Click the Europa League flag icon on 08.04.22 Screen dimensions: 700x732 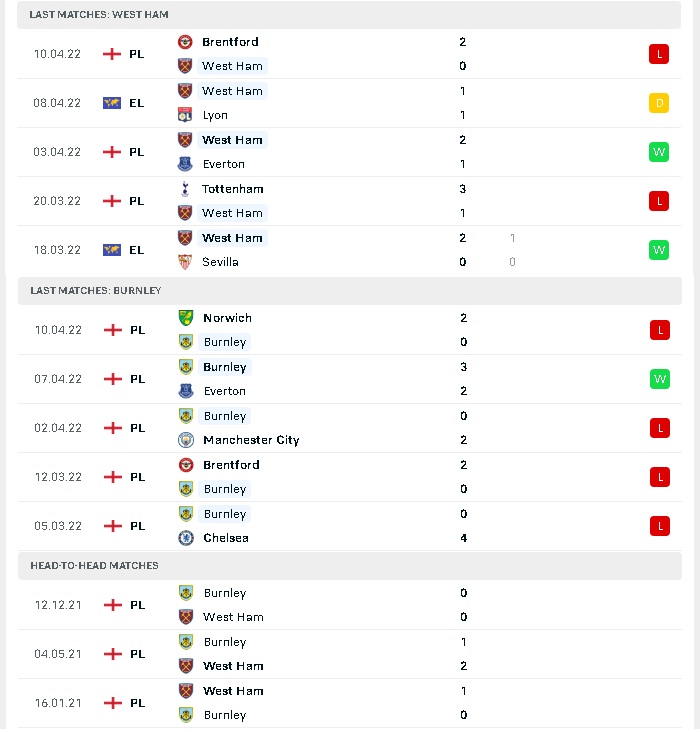click(x=112, y=103)
